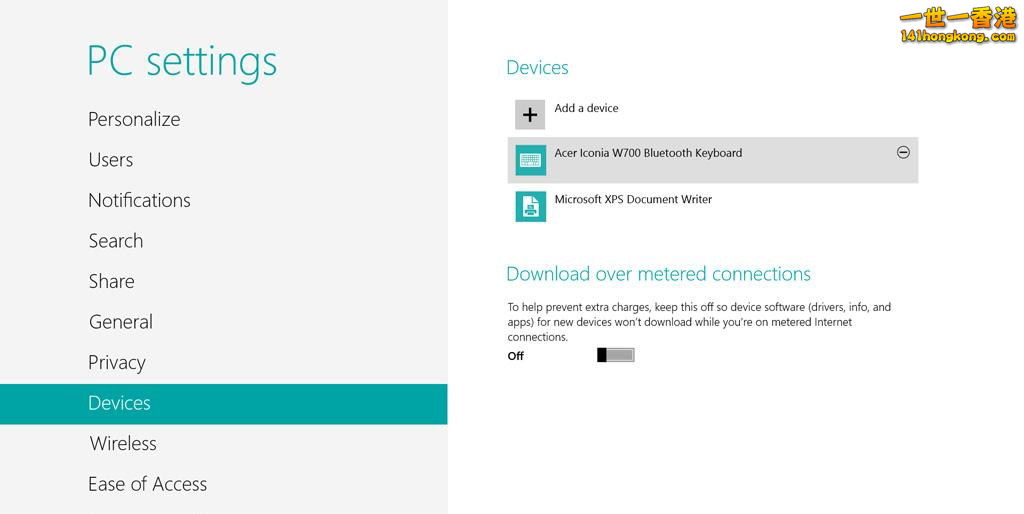
Task: Select Microsoft XPS Document Writer name
Action: tap(633, 199)
